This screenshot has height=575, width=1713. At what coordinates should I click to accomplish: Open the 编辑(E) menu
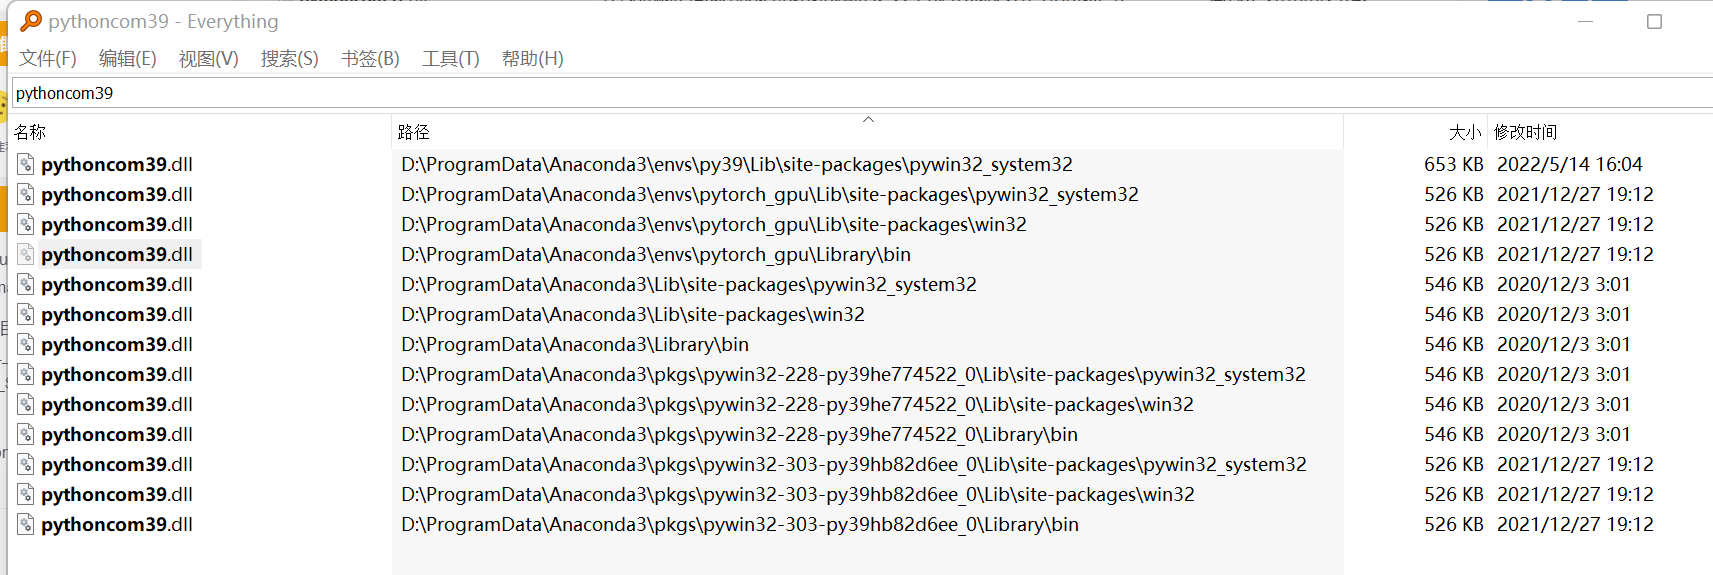(128, 59)
